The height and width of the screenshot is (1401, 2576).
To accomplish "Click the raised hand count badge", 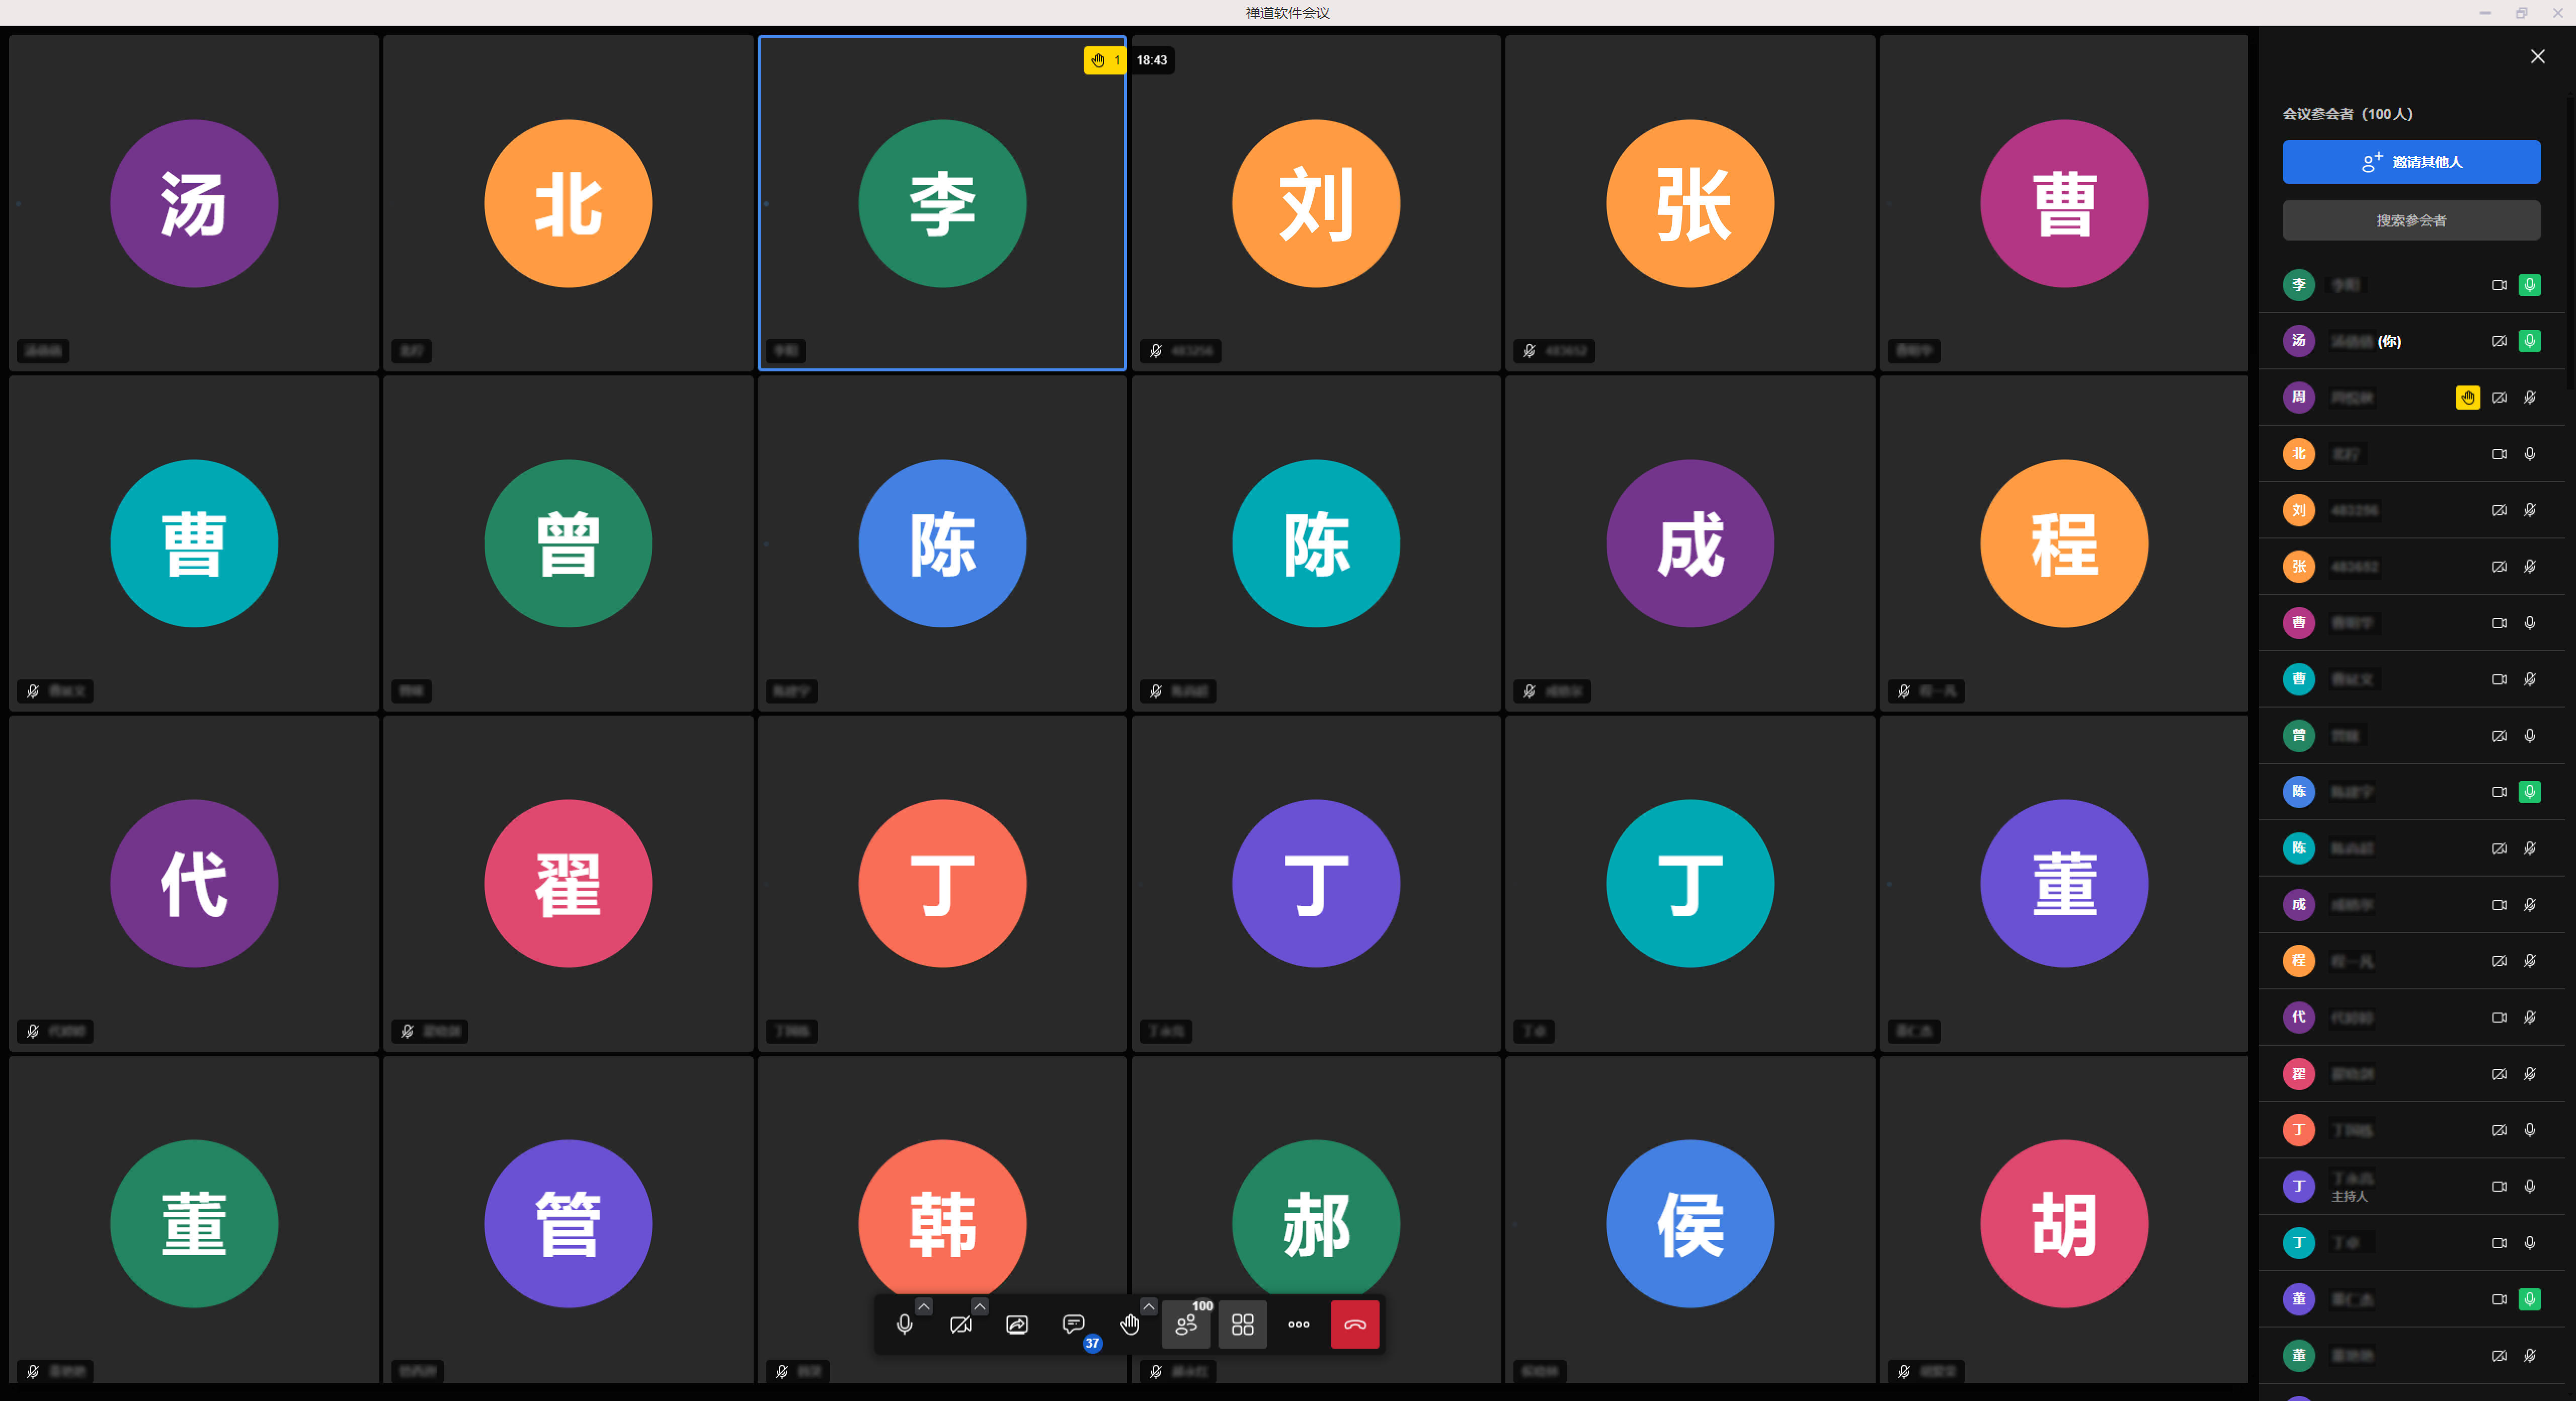I will 1105,60.
